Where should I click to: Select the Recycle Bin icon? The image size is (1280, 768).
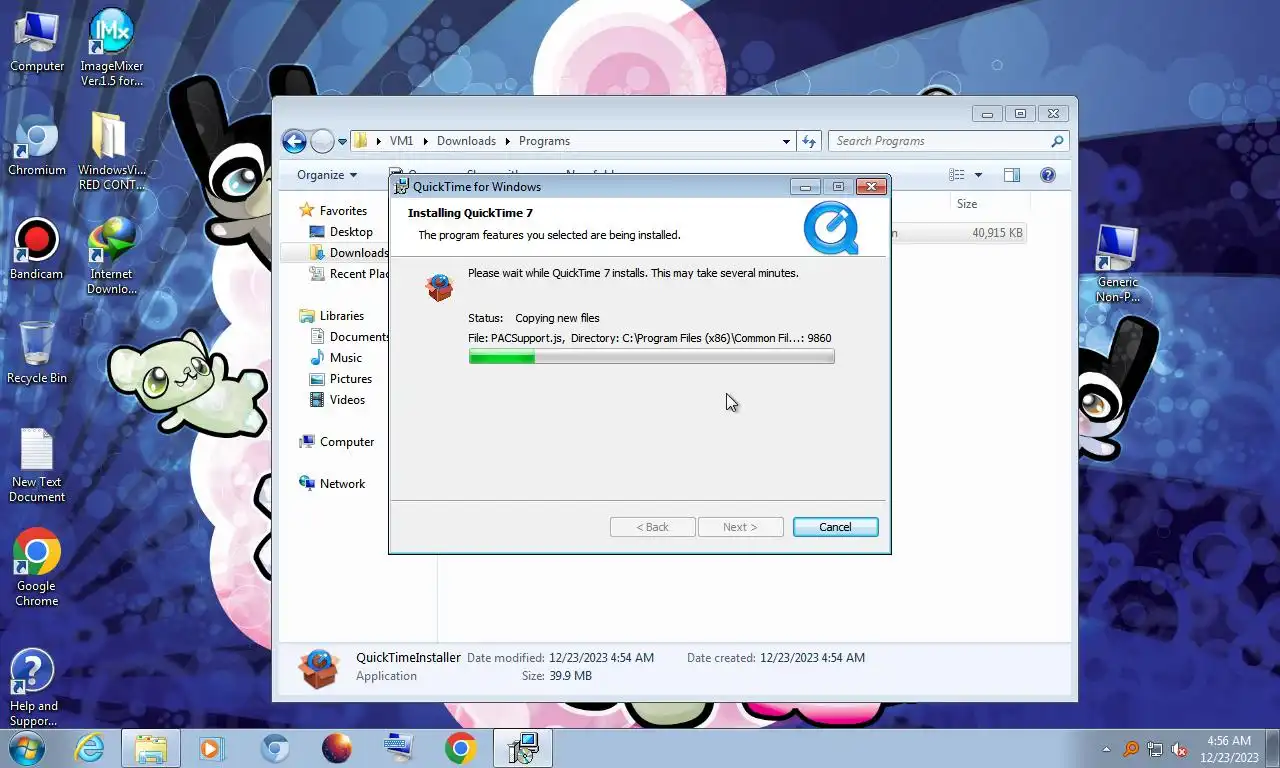tap(37, 353)
